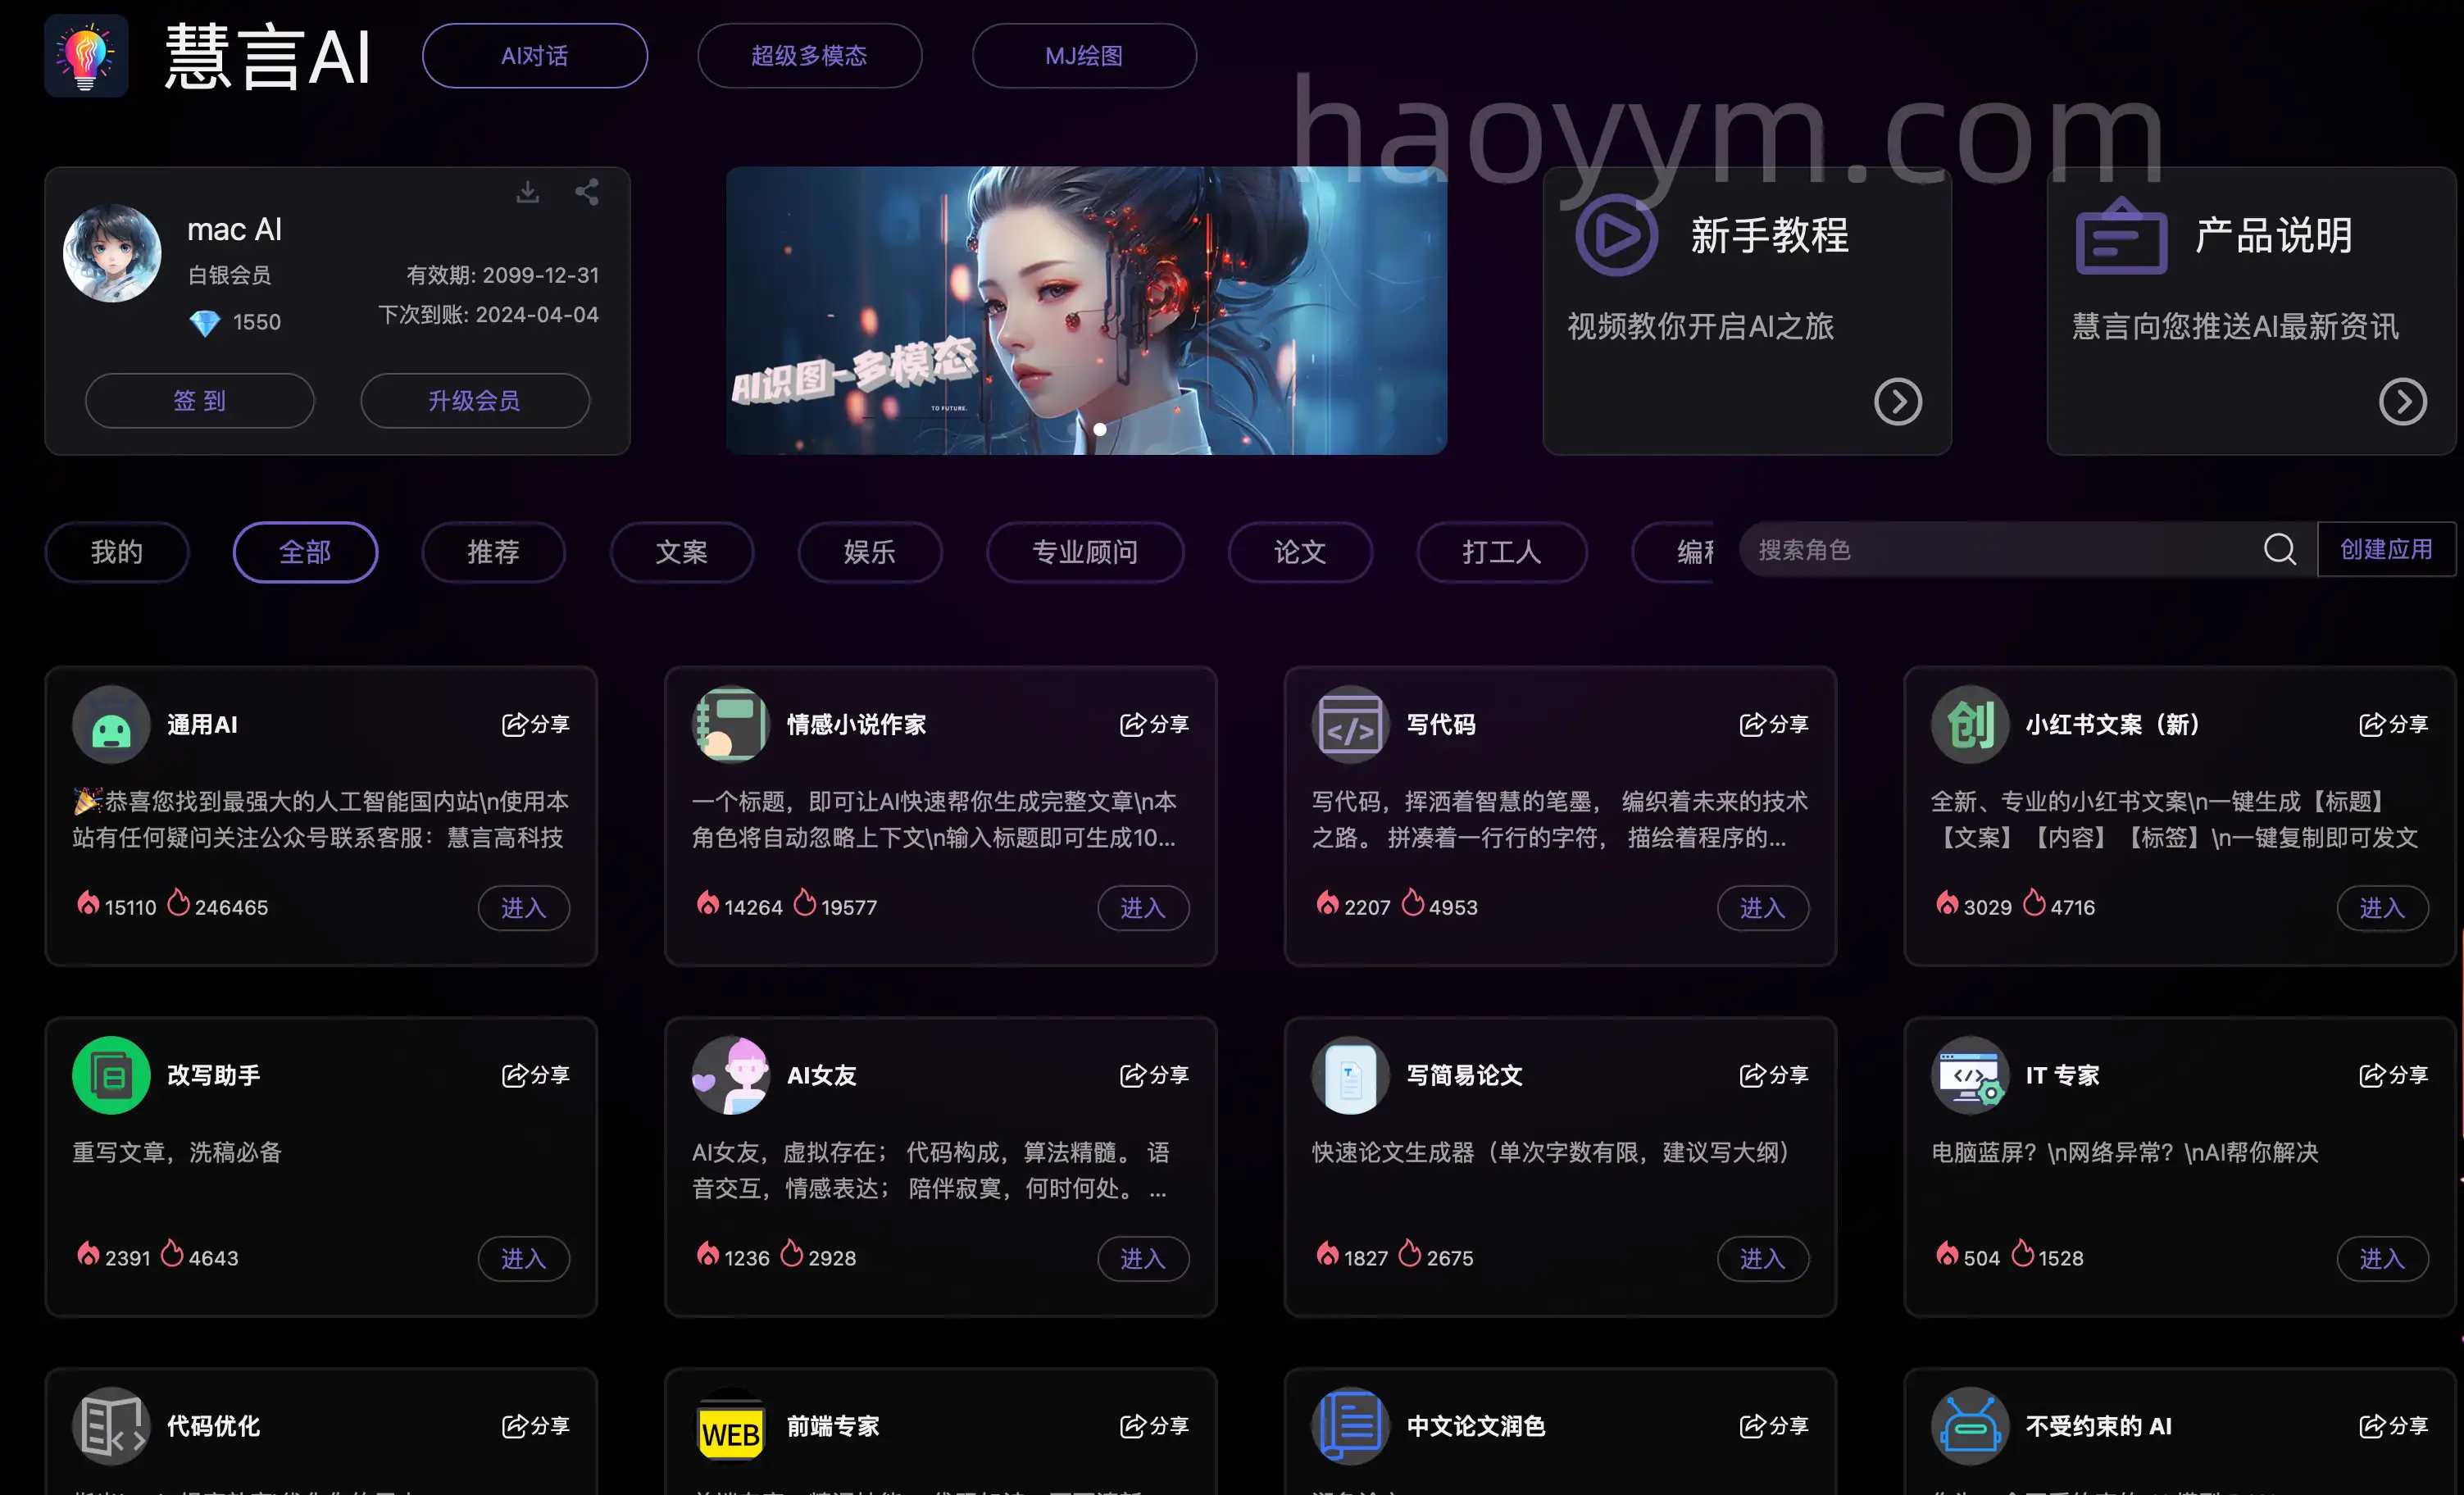Screen dimensions: 2464x1495
Task: Click the carousel page indicator dot
Action: pos(1099,429)
